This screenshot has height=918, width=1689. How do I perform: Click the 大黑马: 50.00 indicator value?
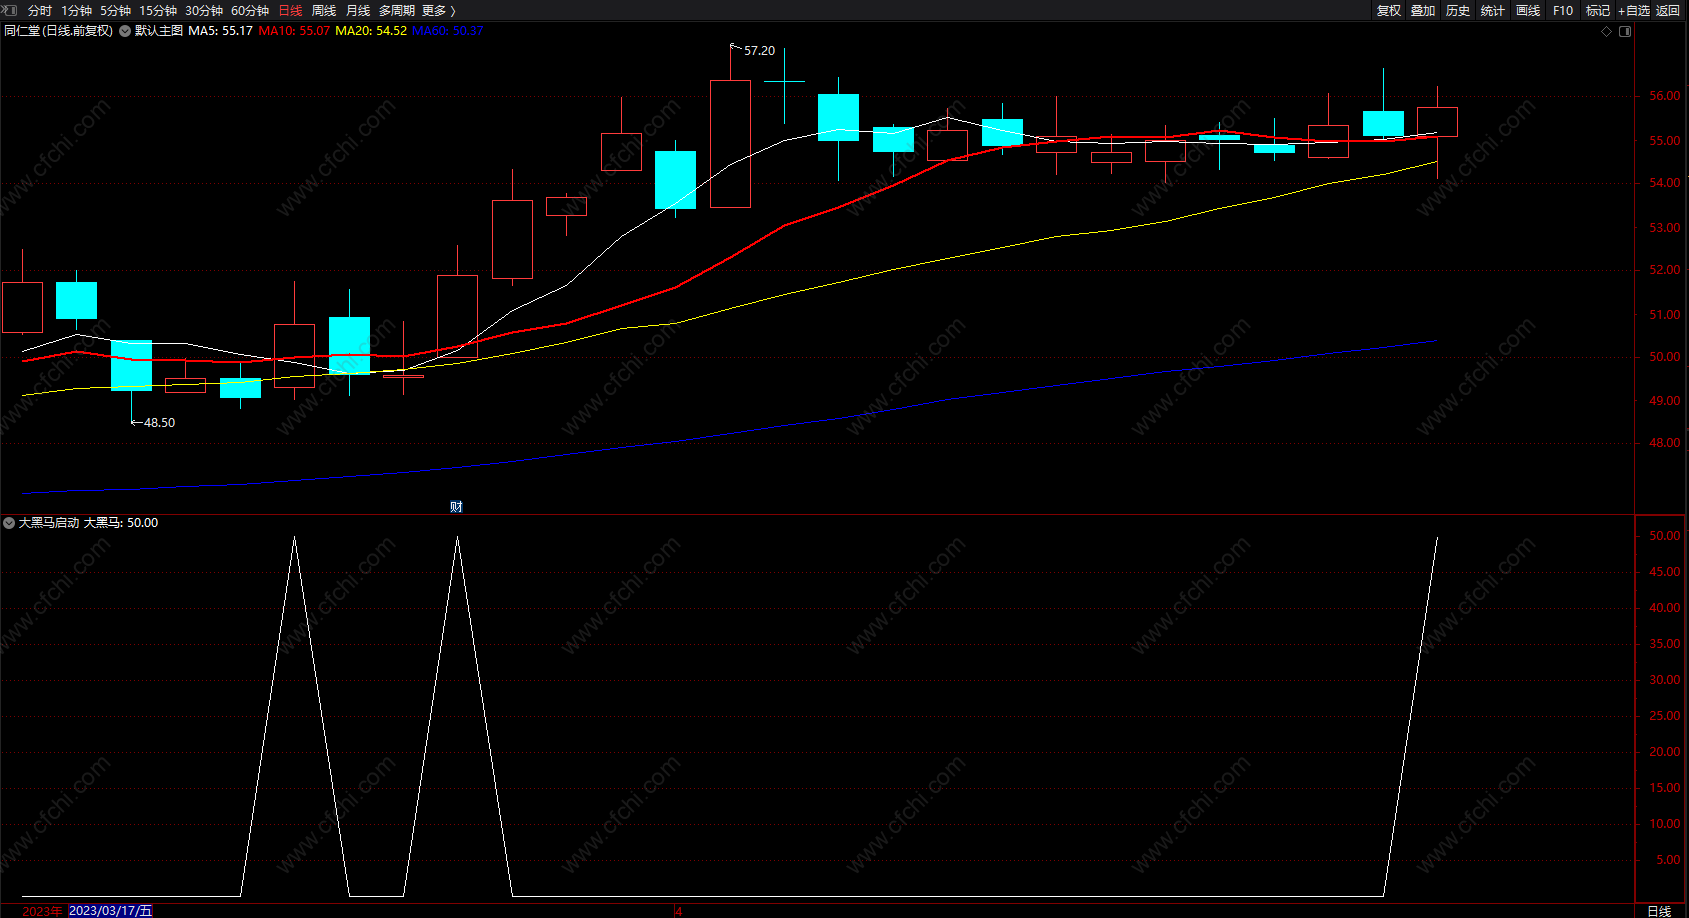pos(121,523)
